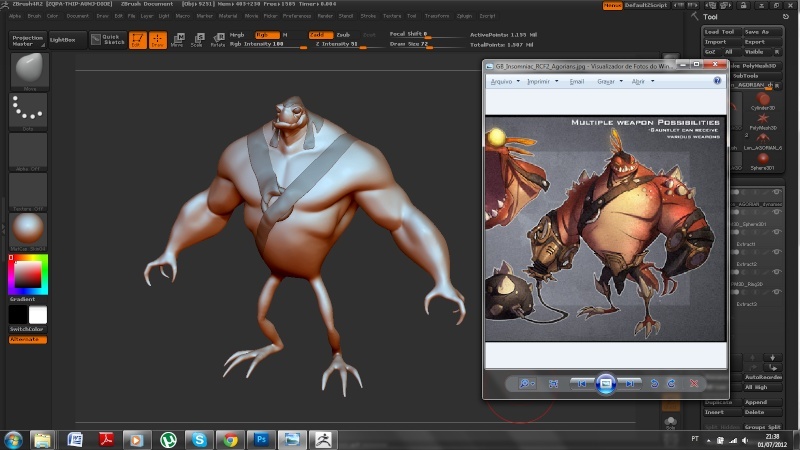This screenshot has height=450, width=800.
Task: Toggle visibility eye of AGORIAN dynamesh subtool
Action: pos(776,192)
